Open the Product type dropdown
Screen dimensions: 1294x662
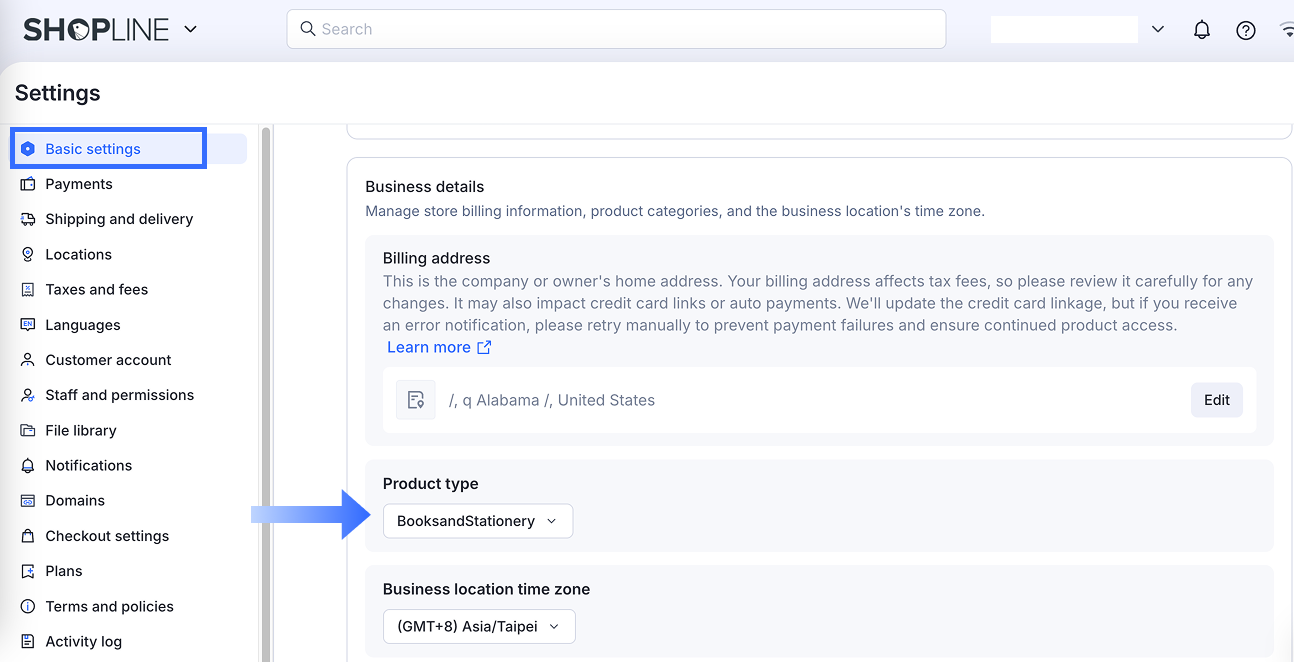(x=478, y=521)
